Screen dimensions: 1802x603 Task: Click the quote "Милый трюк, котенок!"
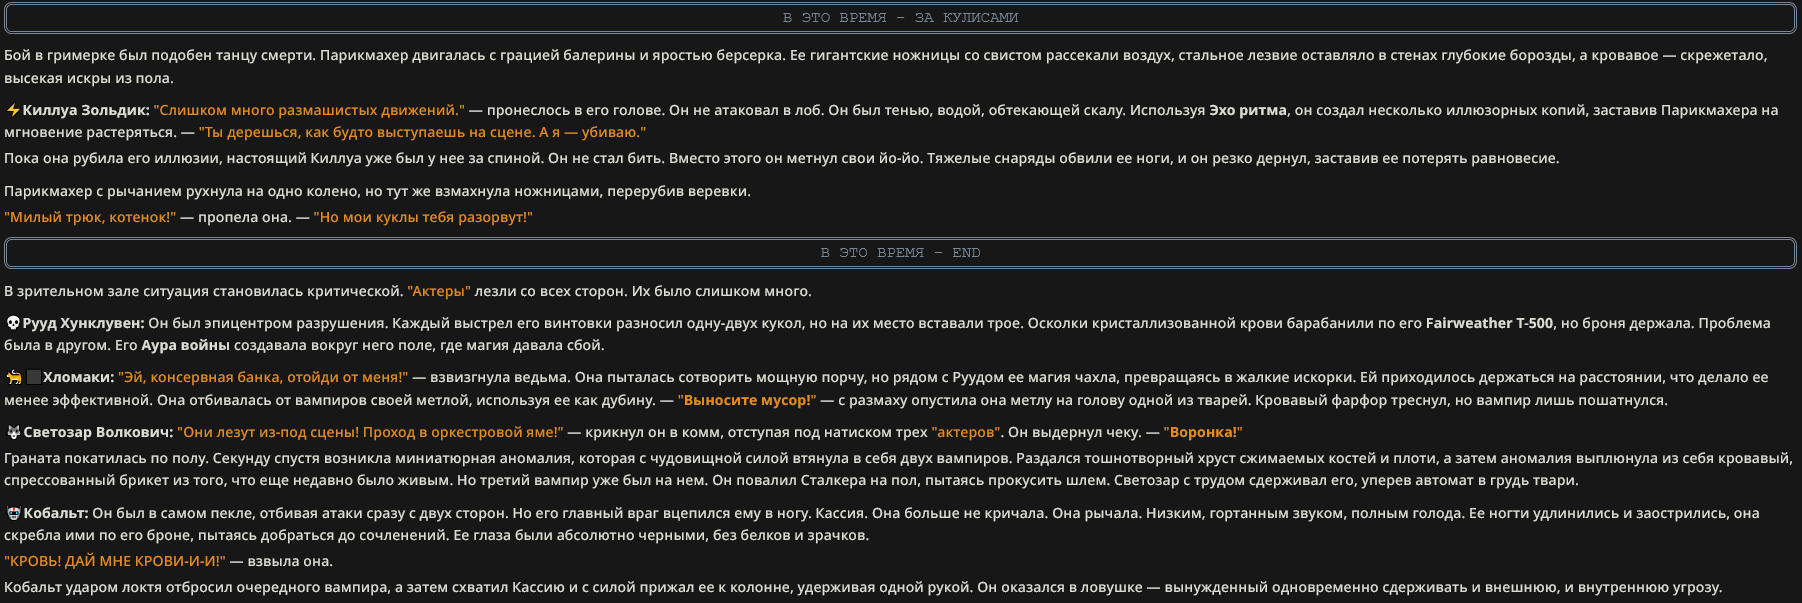click(90, 218)
